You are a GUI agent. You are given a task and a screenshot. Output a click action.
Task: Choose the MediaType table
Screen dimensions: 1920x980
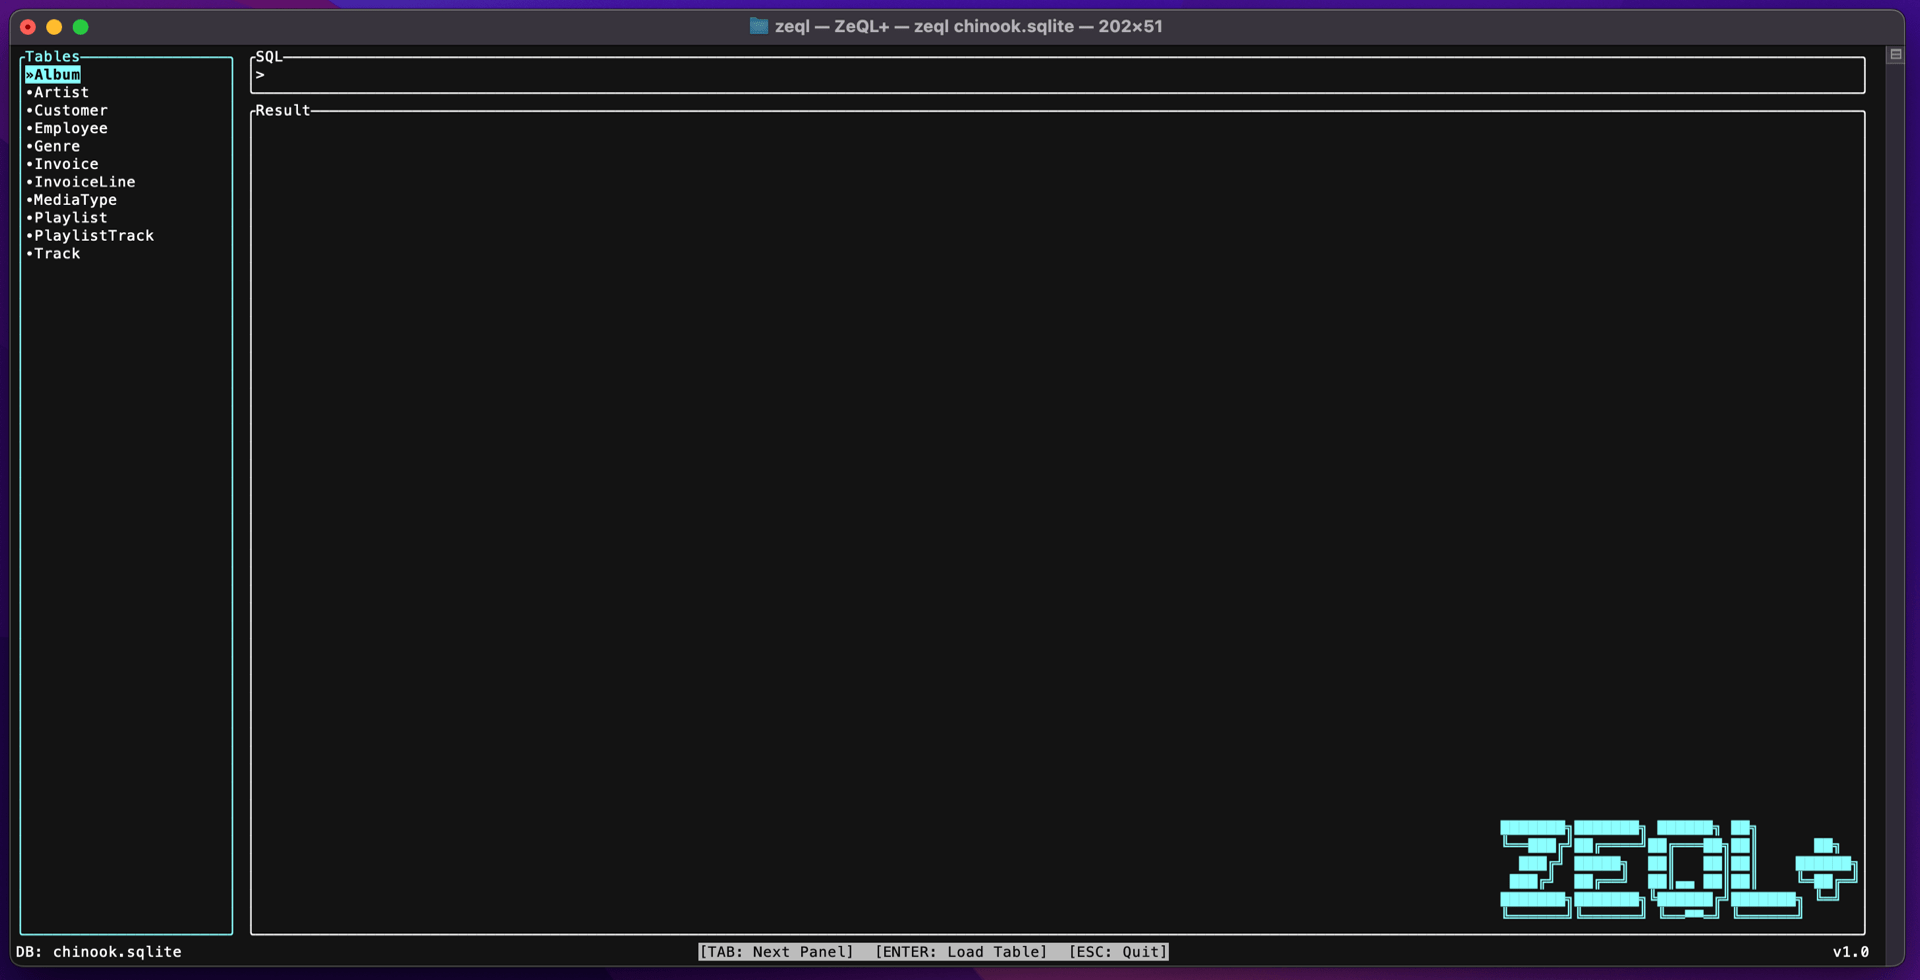pyautogui.click(x=71, y=201)
